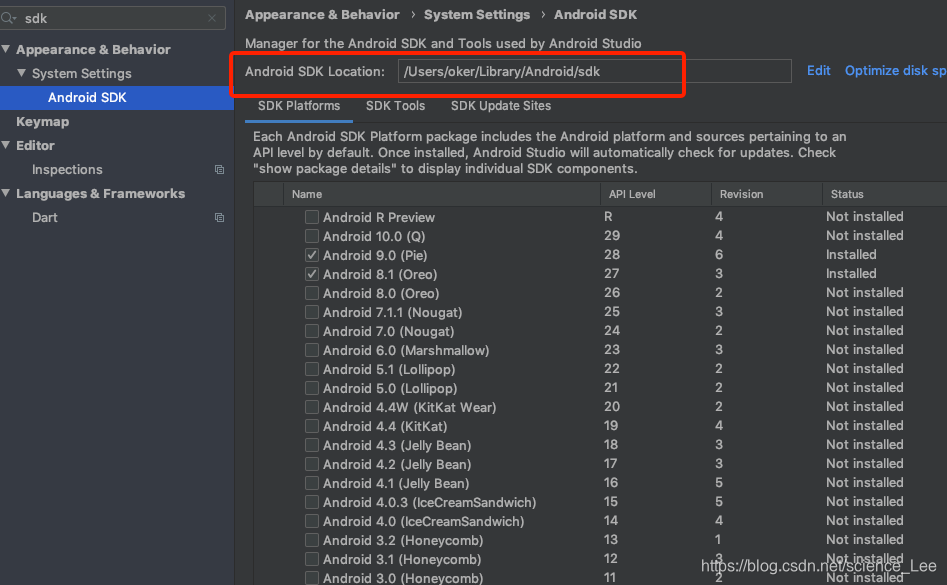Check Android 4.4W (KitKat Wear) checkbox
The image size is (947, 585).
312,407
